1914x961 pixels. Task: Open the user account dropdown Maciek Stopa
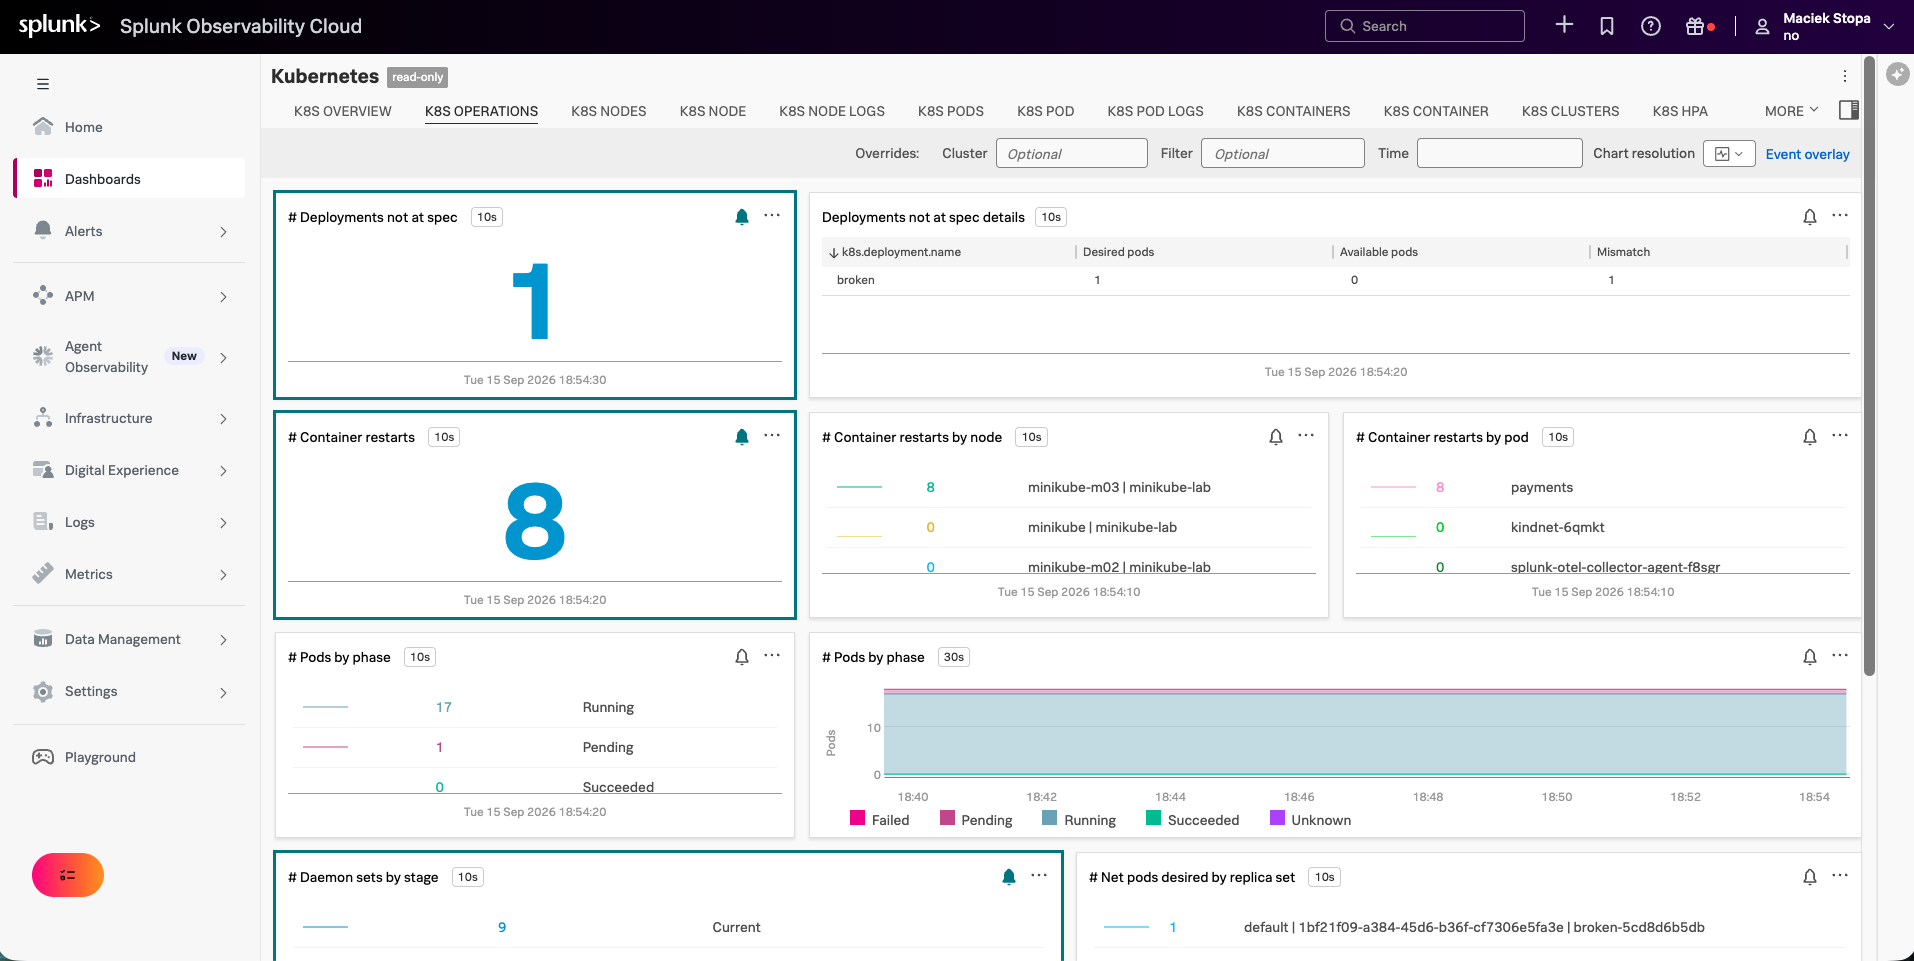click(1825, 26)
